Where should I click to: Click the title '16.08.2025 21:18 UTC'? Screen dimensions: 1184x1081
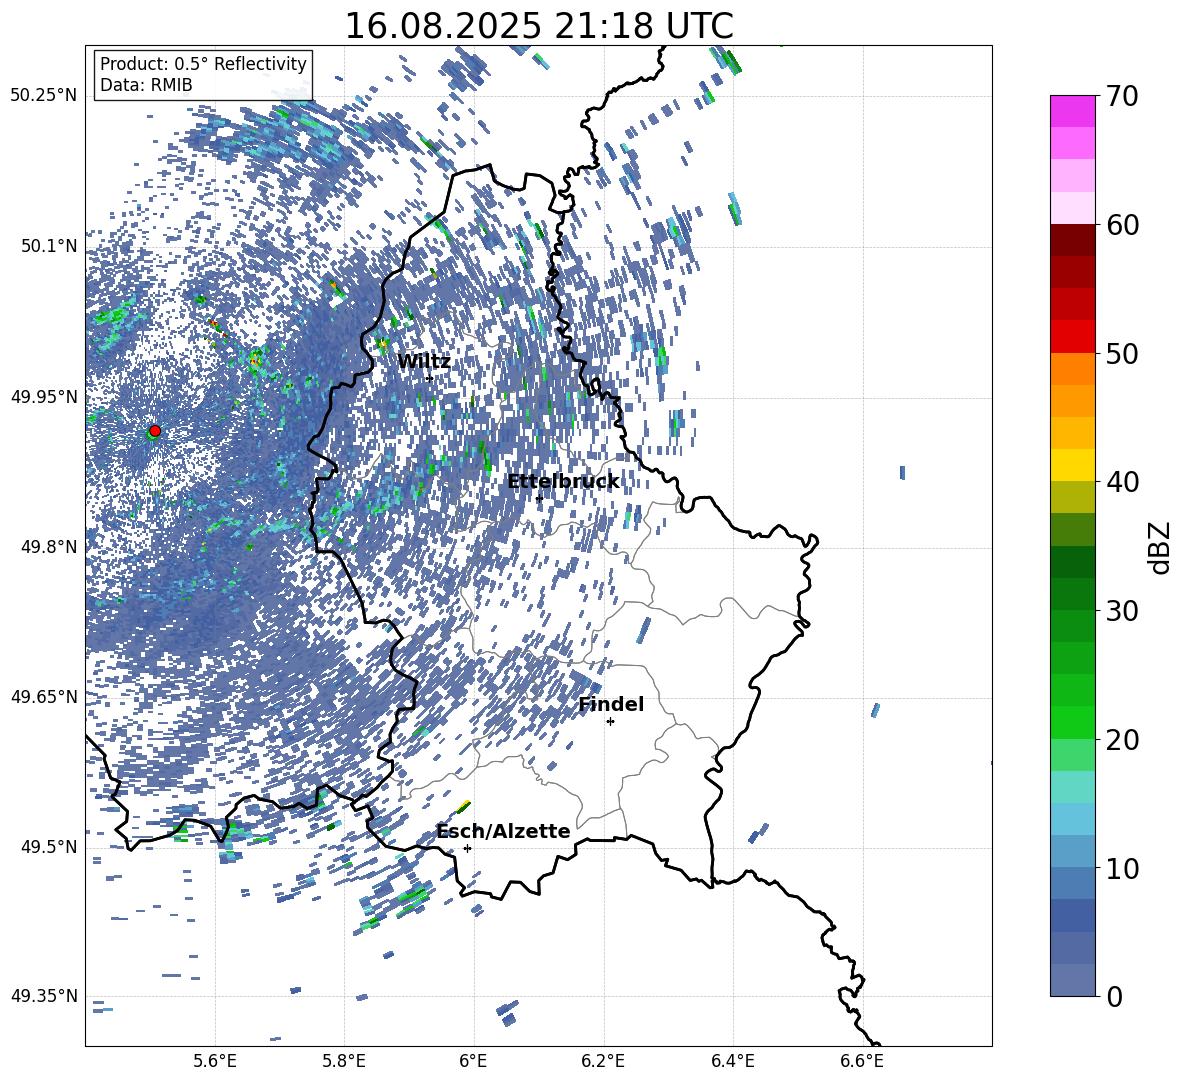point(539,26)
